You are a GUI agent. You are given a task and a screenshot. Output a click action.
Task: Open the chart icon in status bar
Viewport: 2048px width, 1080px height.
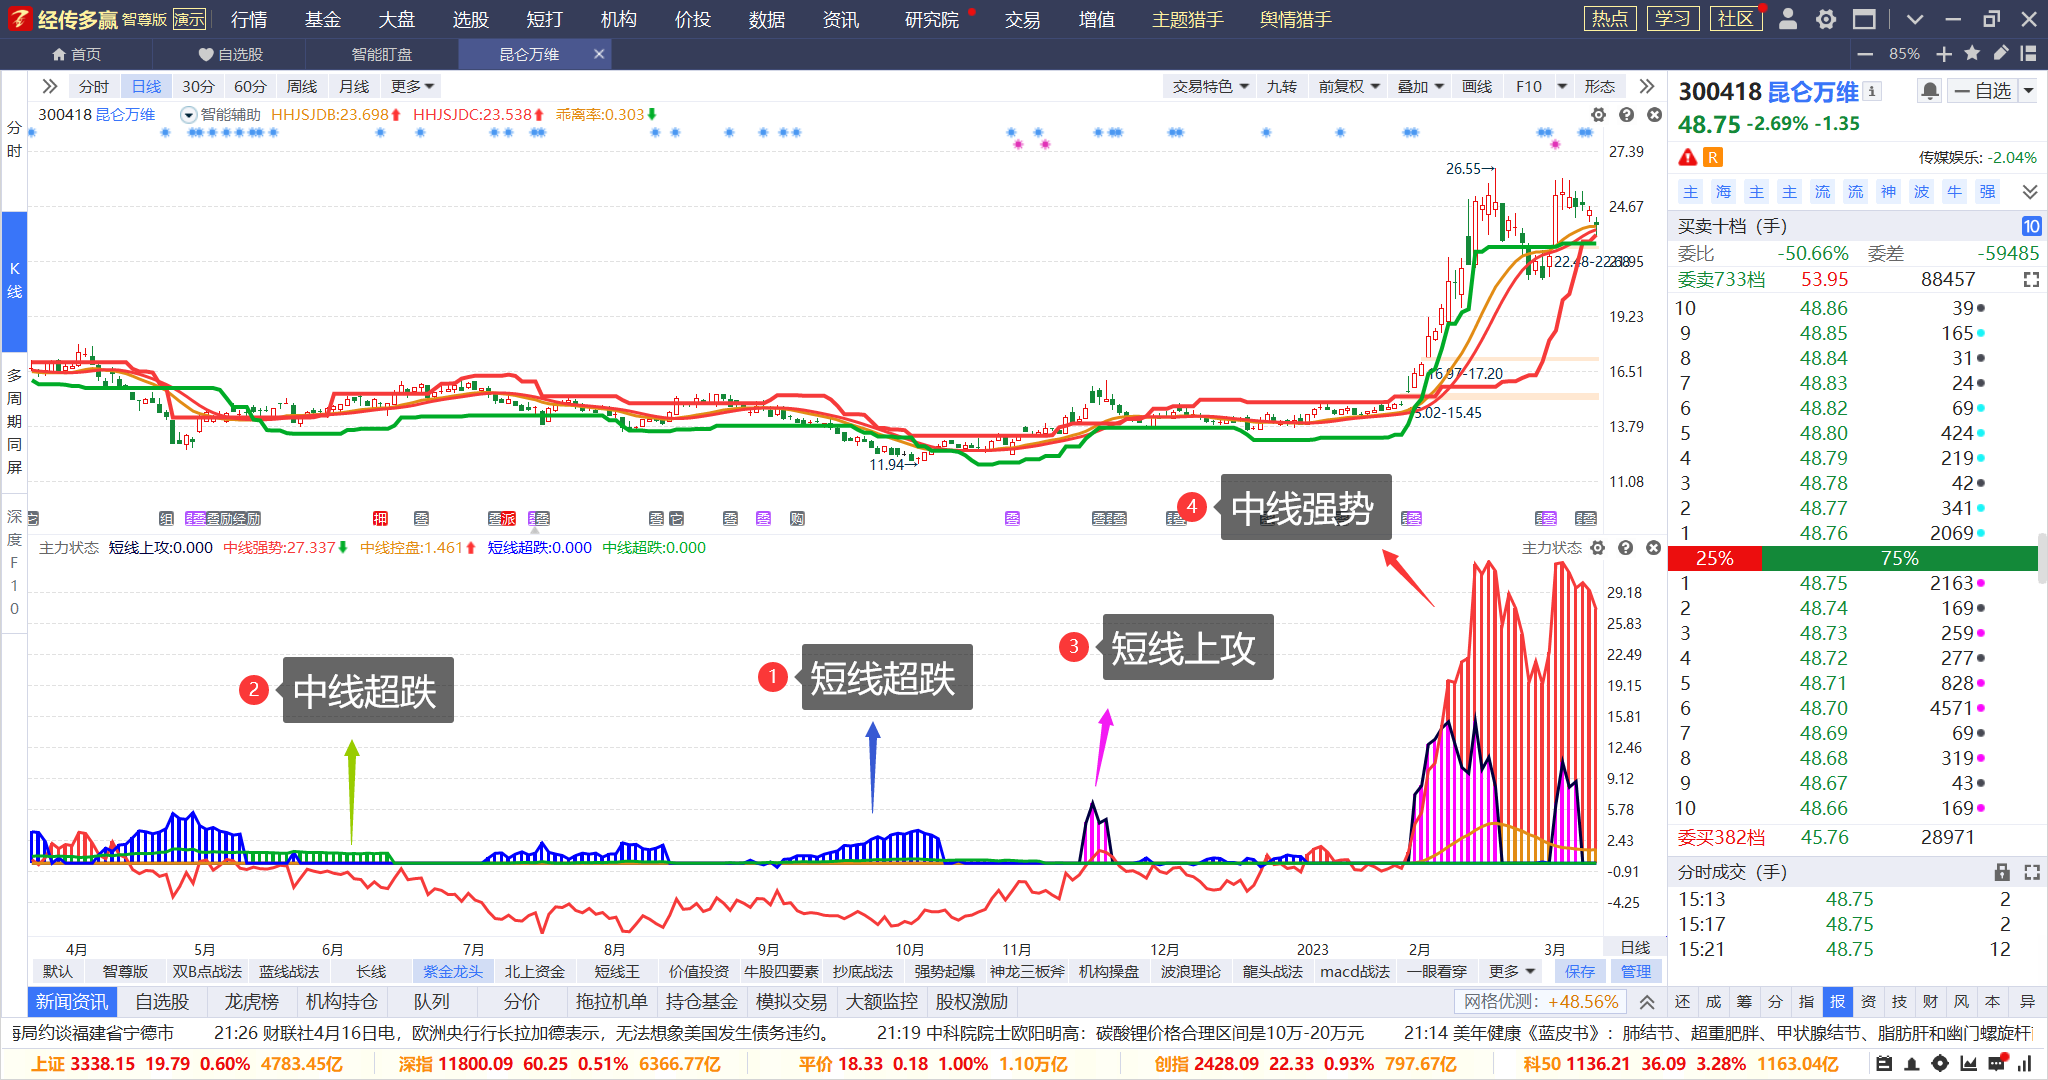1968,1064
